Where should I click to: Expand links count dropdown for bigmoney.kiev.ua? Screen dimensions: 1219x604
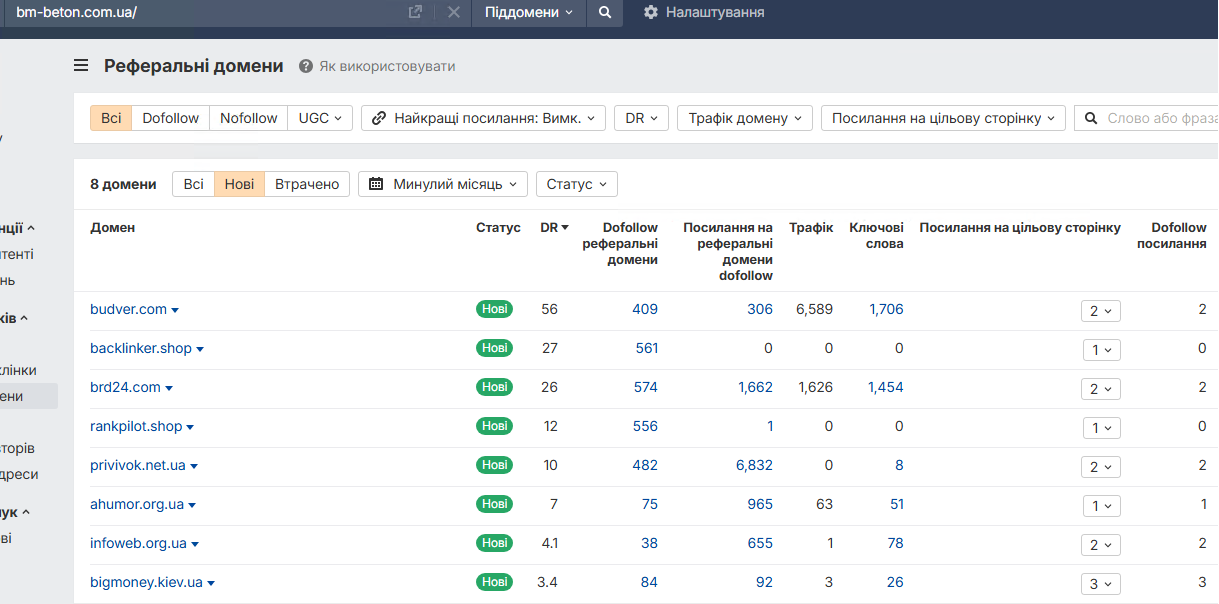(x=1101, y=584)
